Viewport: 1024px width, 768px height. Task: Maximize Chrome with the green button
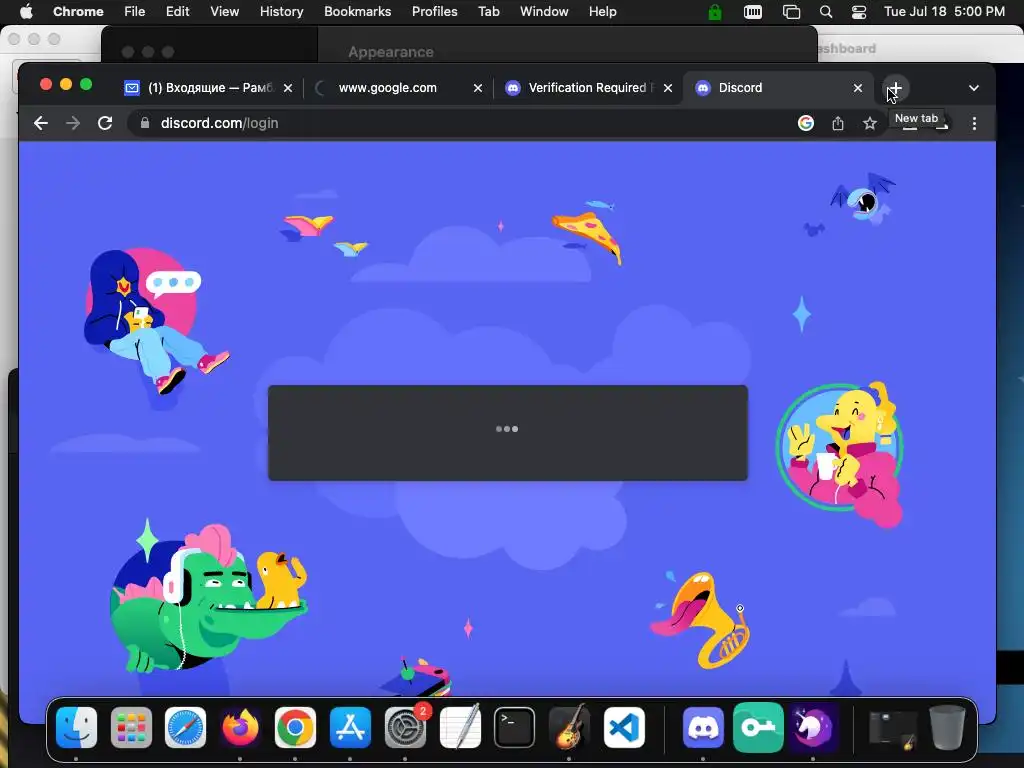coord(86,84)
